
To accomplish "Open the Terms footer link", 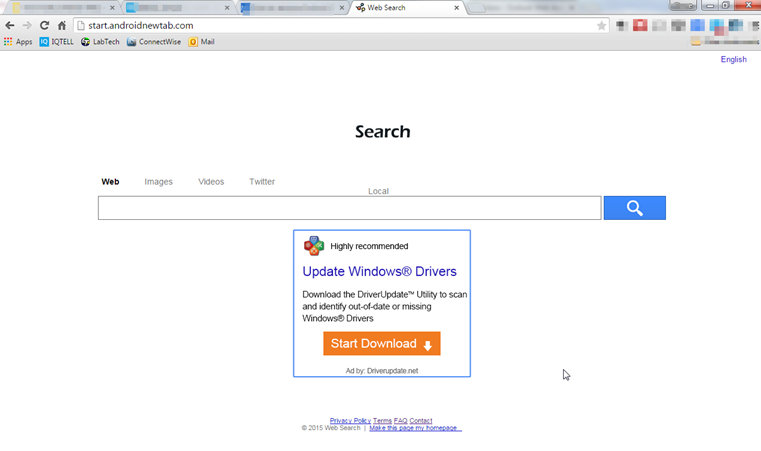I will click(x=382, y=420).
